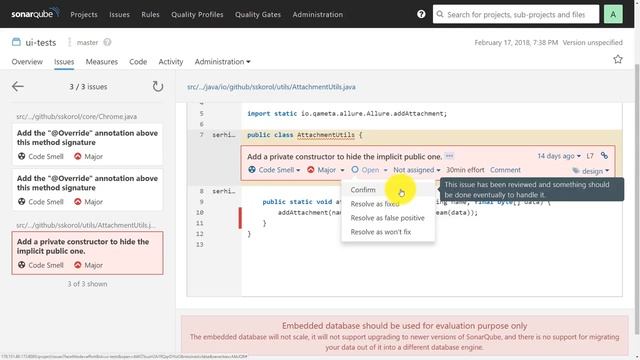Show rule details via ellipsis icon
This screenshot has width=640, height=360.
pos(449,156)
